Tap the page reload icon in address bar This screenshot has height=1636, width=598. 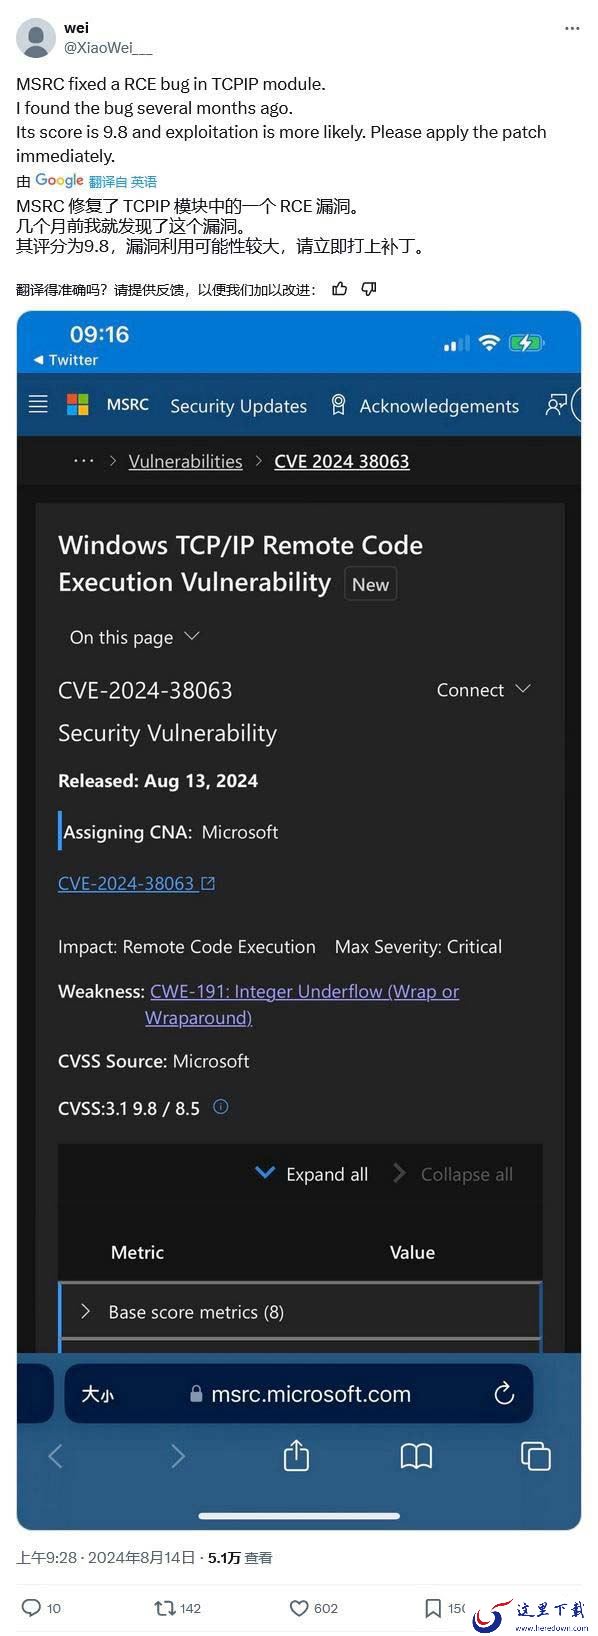click(504, 1393)
